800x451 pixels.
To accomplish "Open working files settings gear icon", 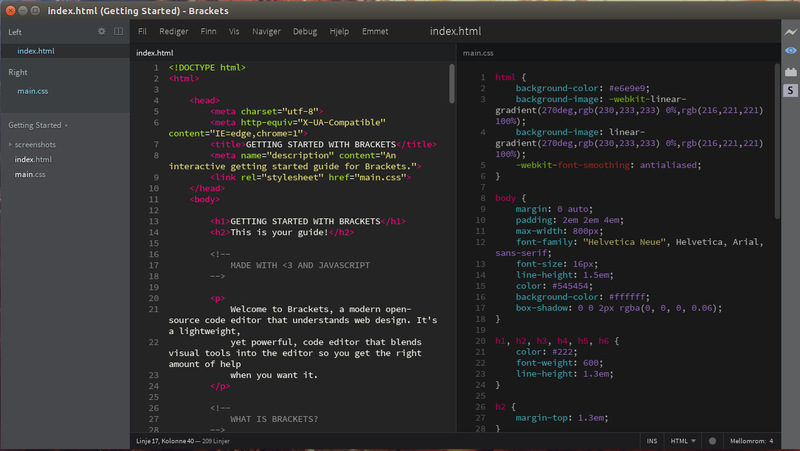I will coord(101,31).
